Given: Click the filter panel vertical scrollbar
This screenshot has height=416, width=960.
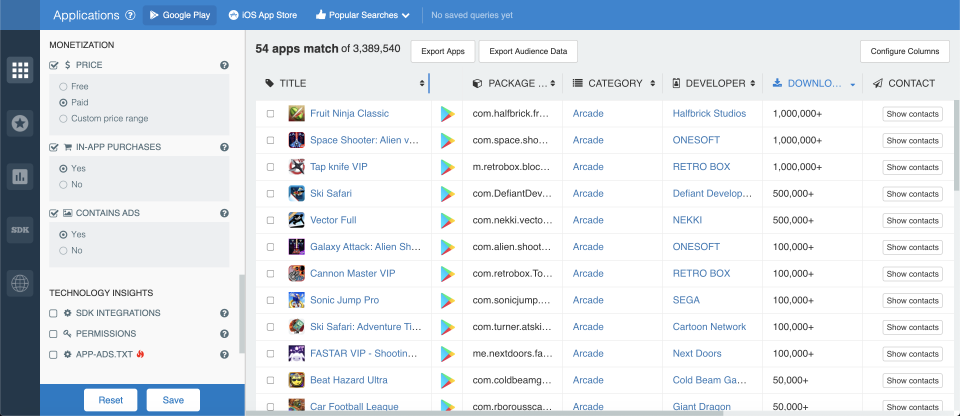Looking at the screenshot, I should click(x=242, y=314).
